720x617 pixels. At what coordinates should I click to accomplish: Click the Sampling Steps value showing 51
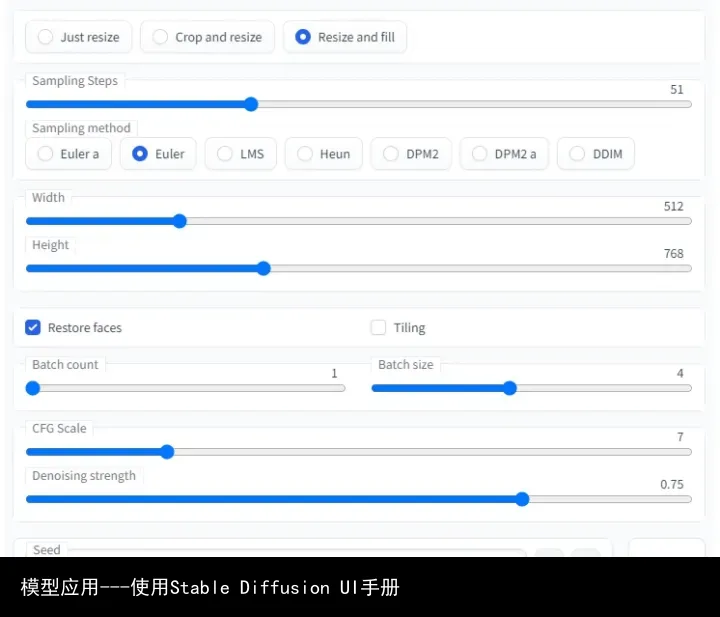click(x=677, y=89)
